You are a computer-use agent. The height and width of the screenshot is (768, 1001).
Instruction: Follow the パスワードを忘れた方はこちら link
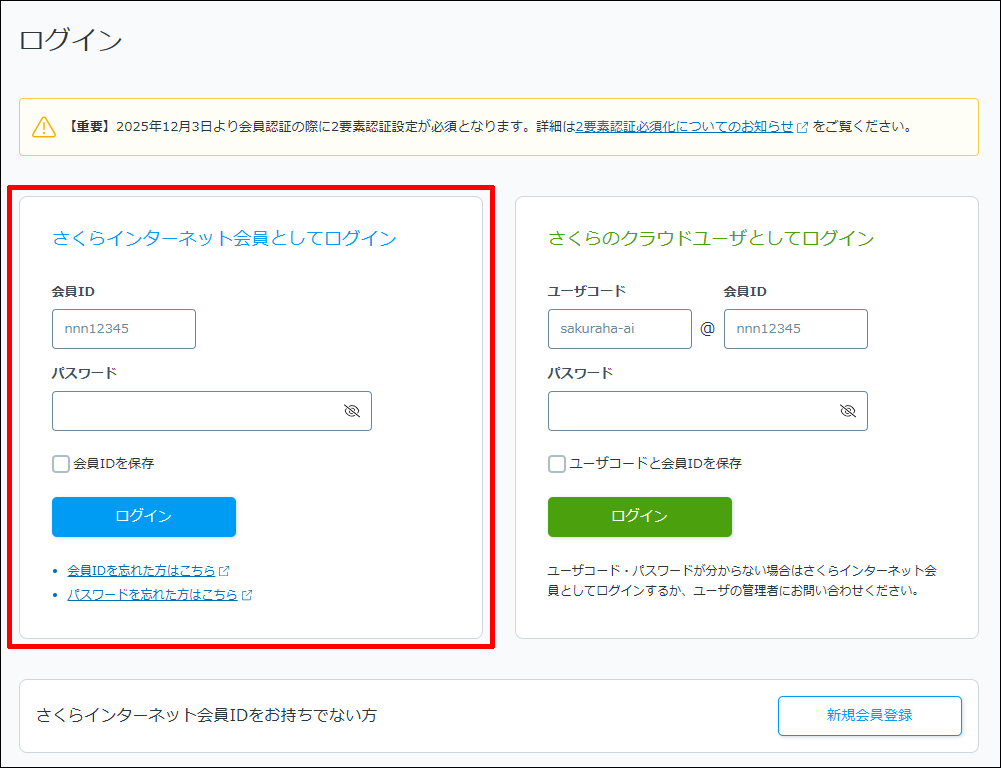coord(152,595)
